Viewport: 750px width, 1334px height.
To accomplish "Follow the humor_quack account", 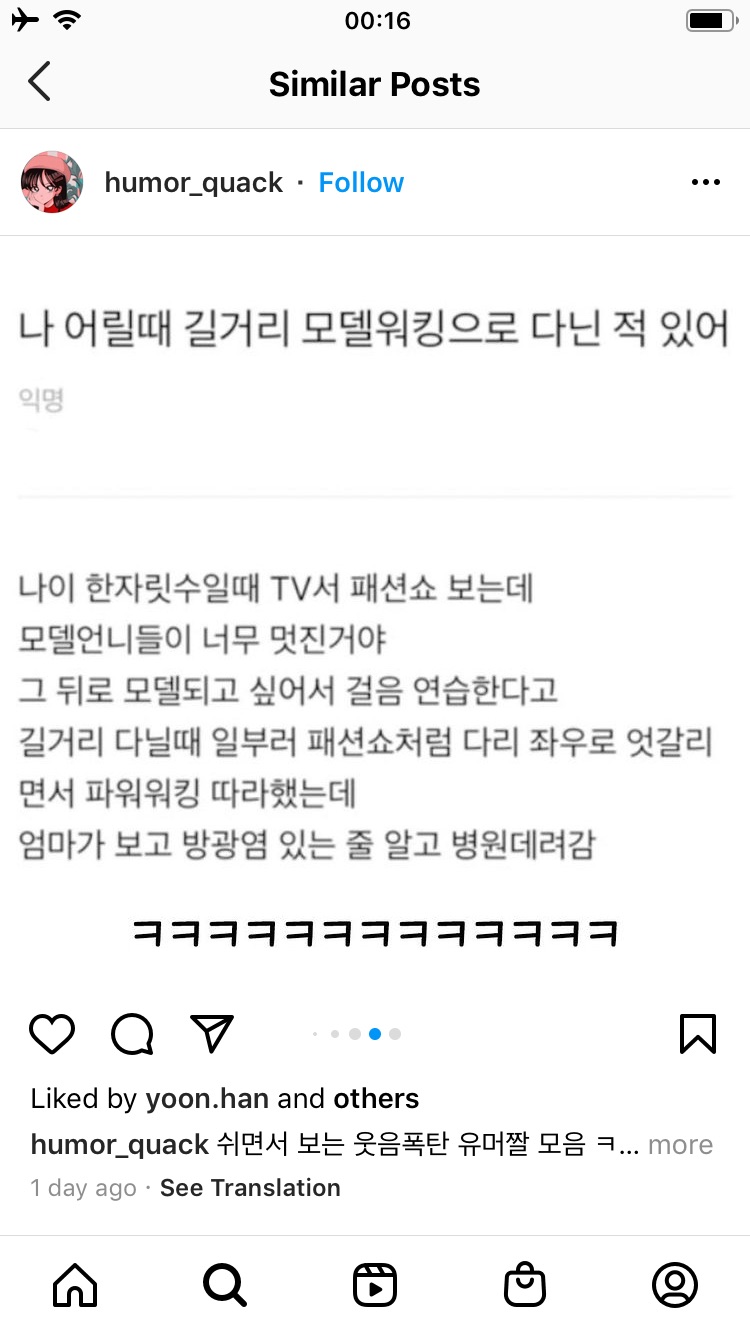I will (x=361, y=183).
